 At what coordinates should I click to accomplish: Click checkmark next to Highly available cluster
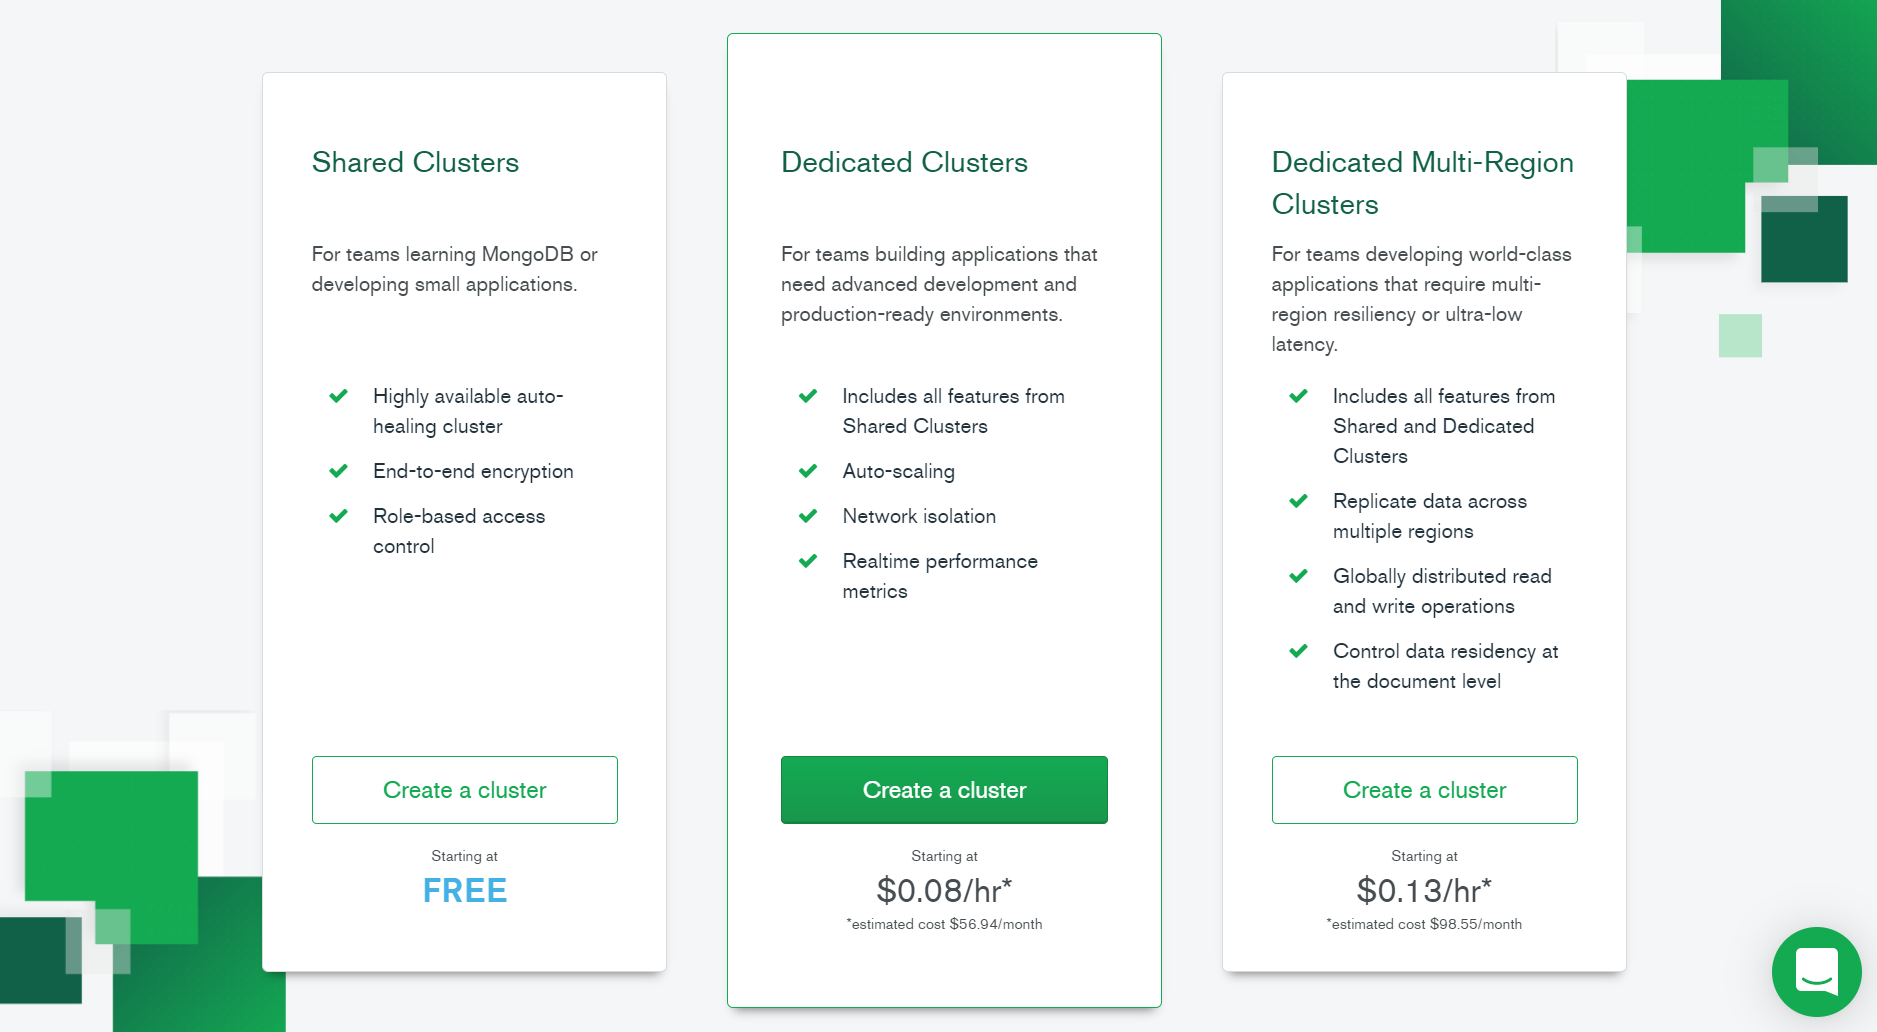[339, 396]
